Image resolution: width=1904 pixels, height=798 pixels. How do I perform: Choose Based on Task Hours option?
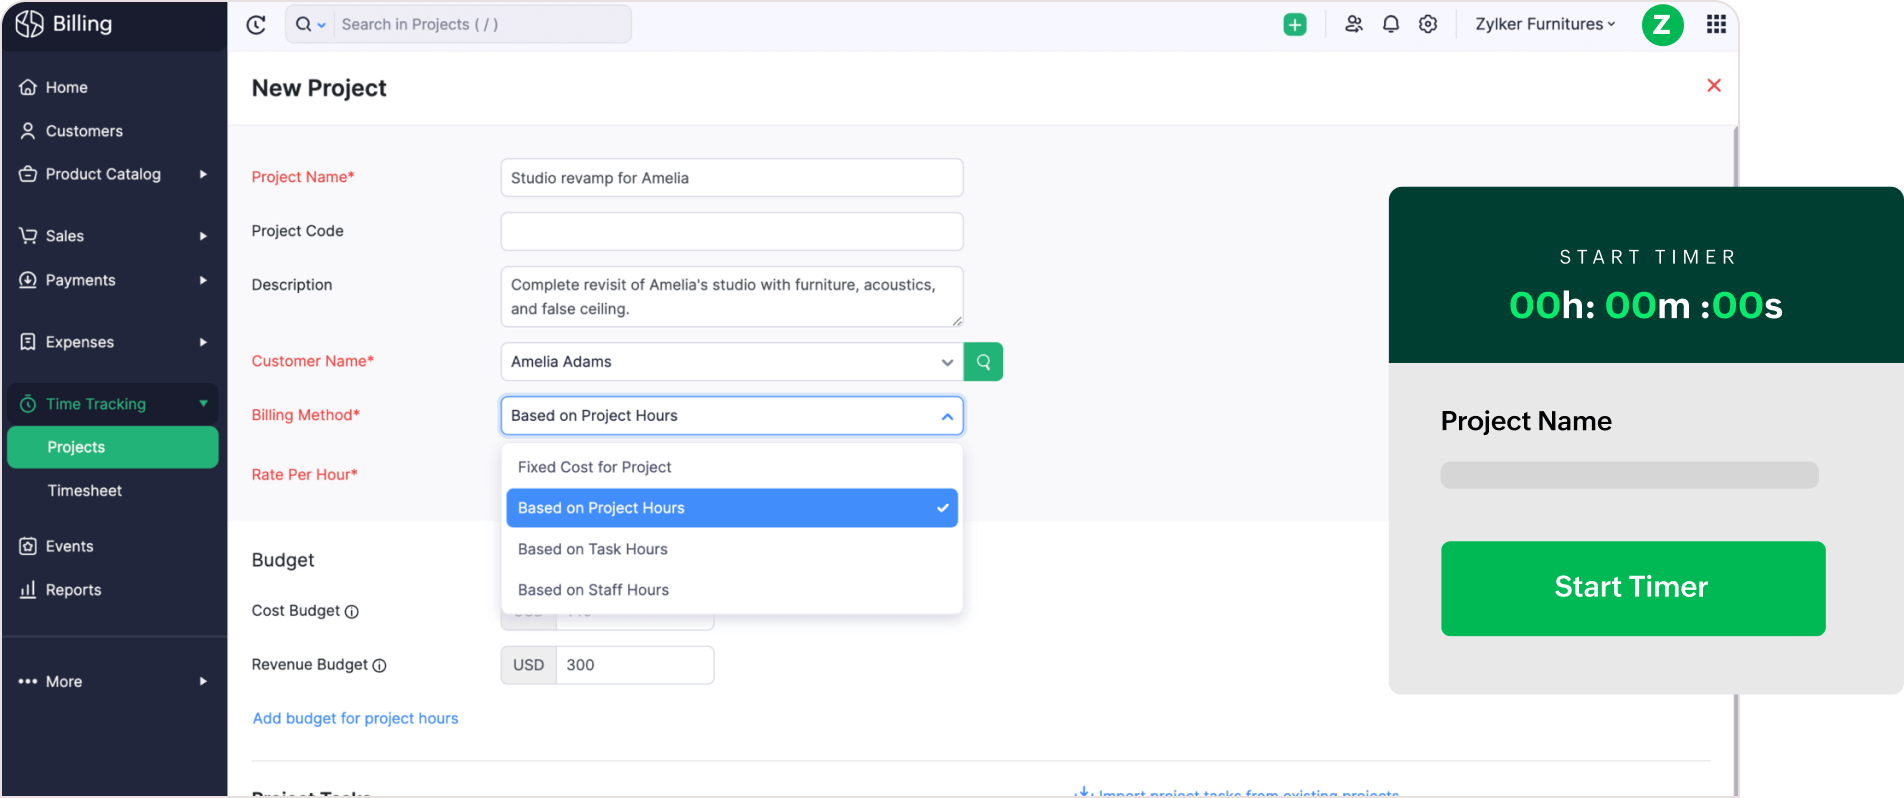click(592, 549)
